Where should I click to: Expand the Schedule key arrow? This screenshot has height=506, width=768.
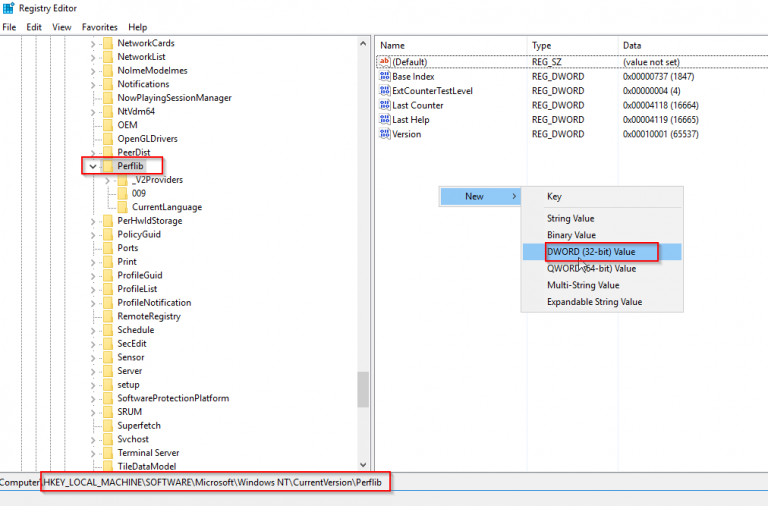pos(92,330)
